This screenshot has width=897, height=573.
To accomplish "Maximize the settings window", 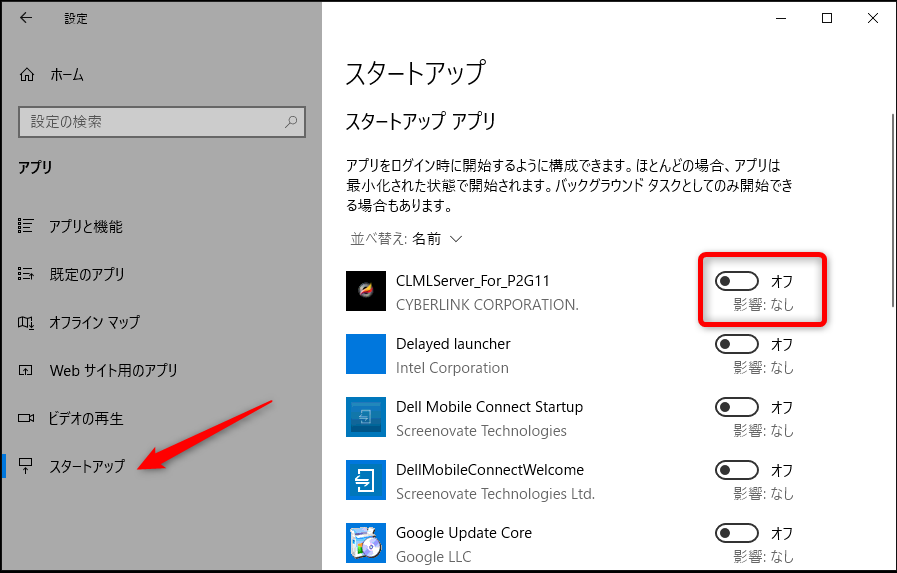I will (827, 18).
